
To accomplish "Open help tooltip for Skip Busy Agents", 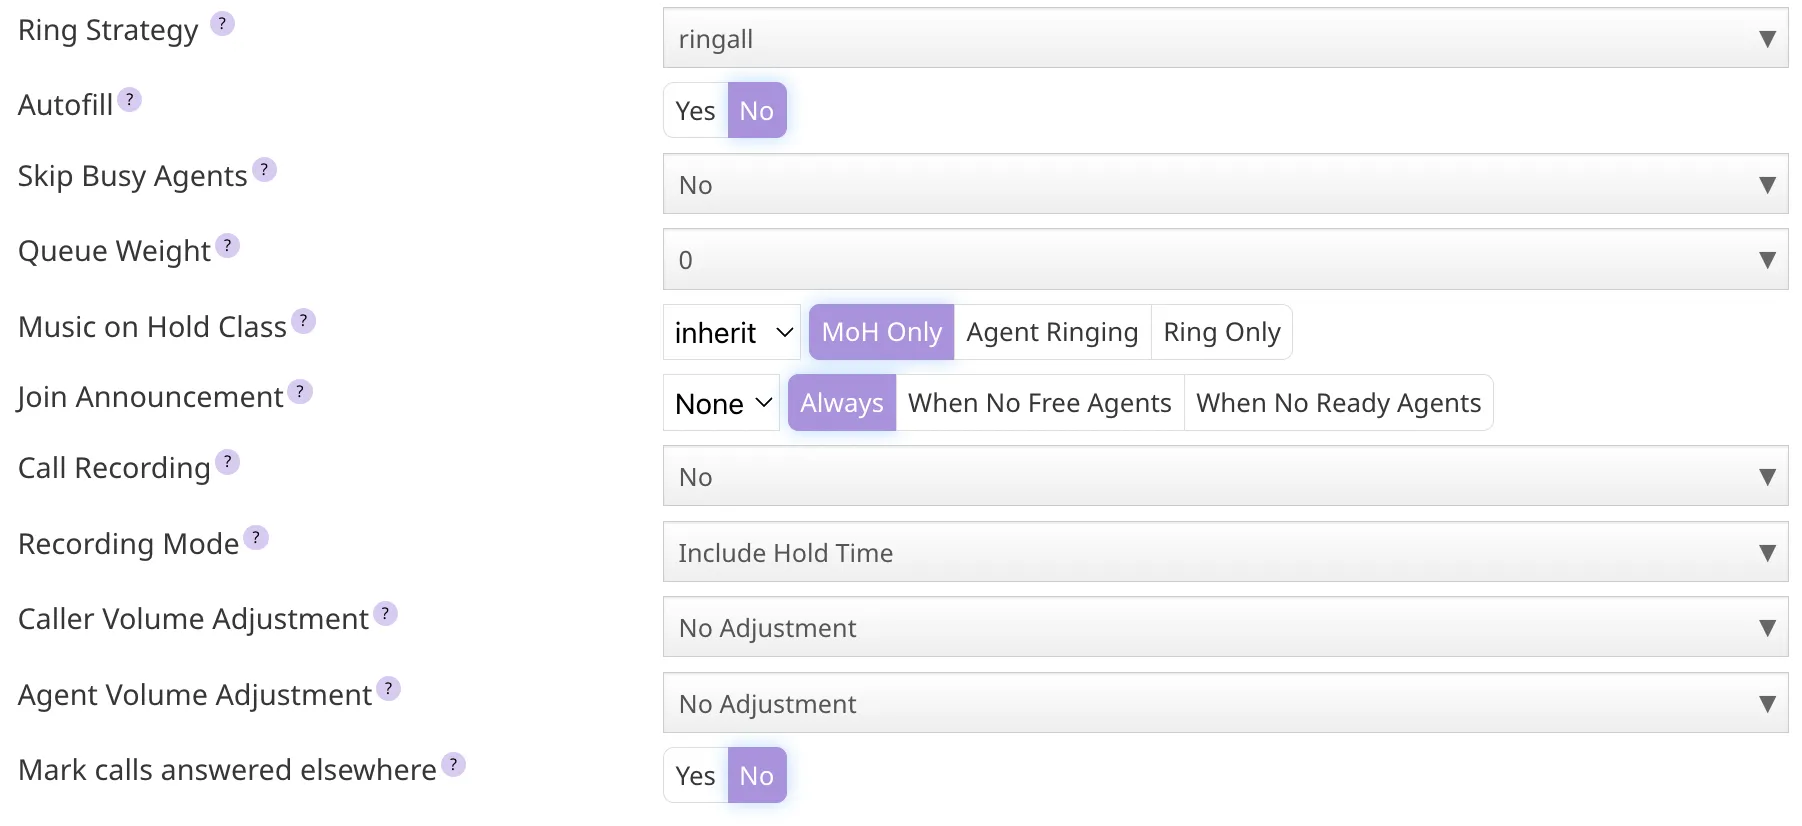I will tap(264, 170).
